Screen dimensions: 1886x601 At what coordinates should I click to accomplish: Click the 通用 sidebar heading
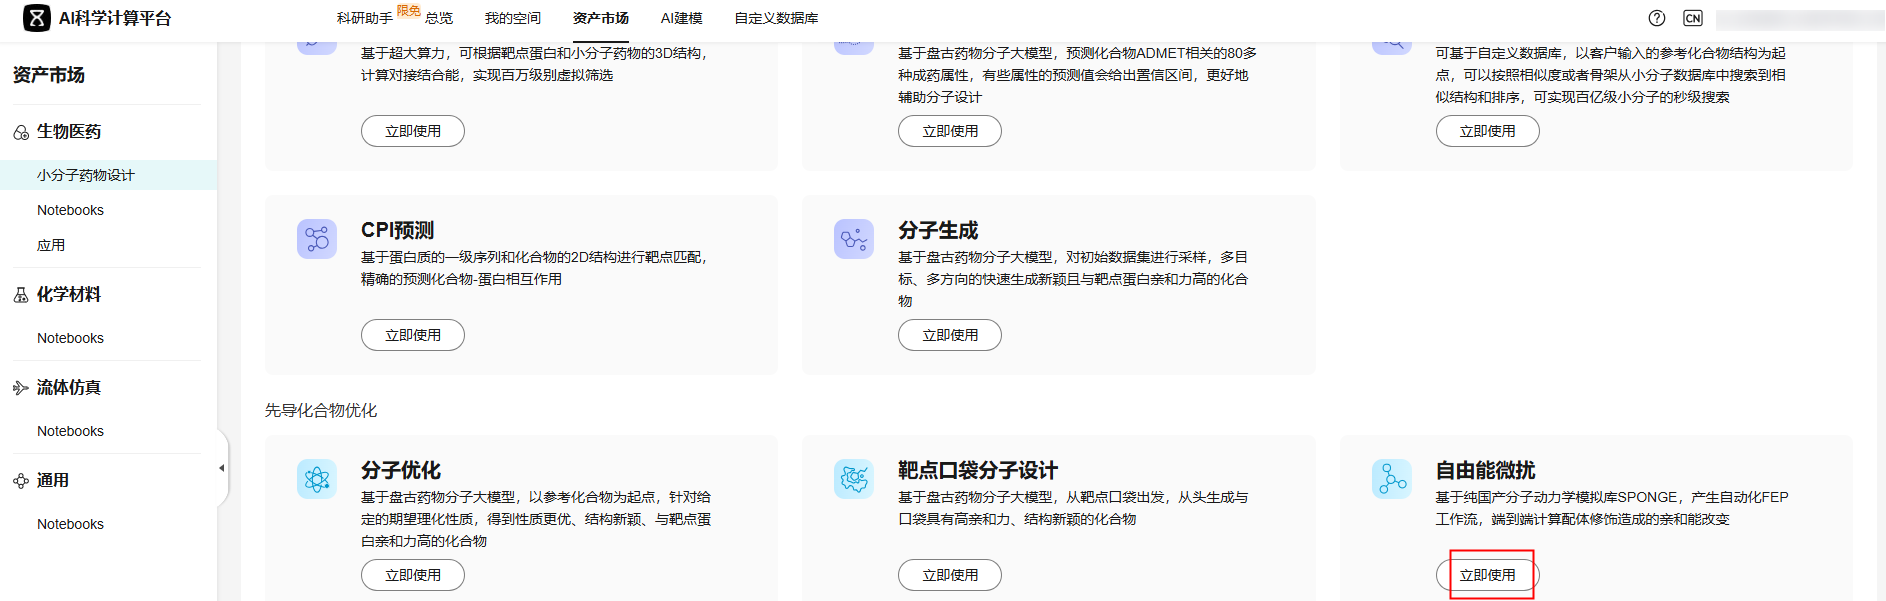click(53, 481)
